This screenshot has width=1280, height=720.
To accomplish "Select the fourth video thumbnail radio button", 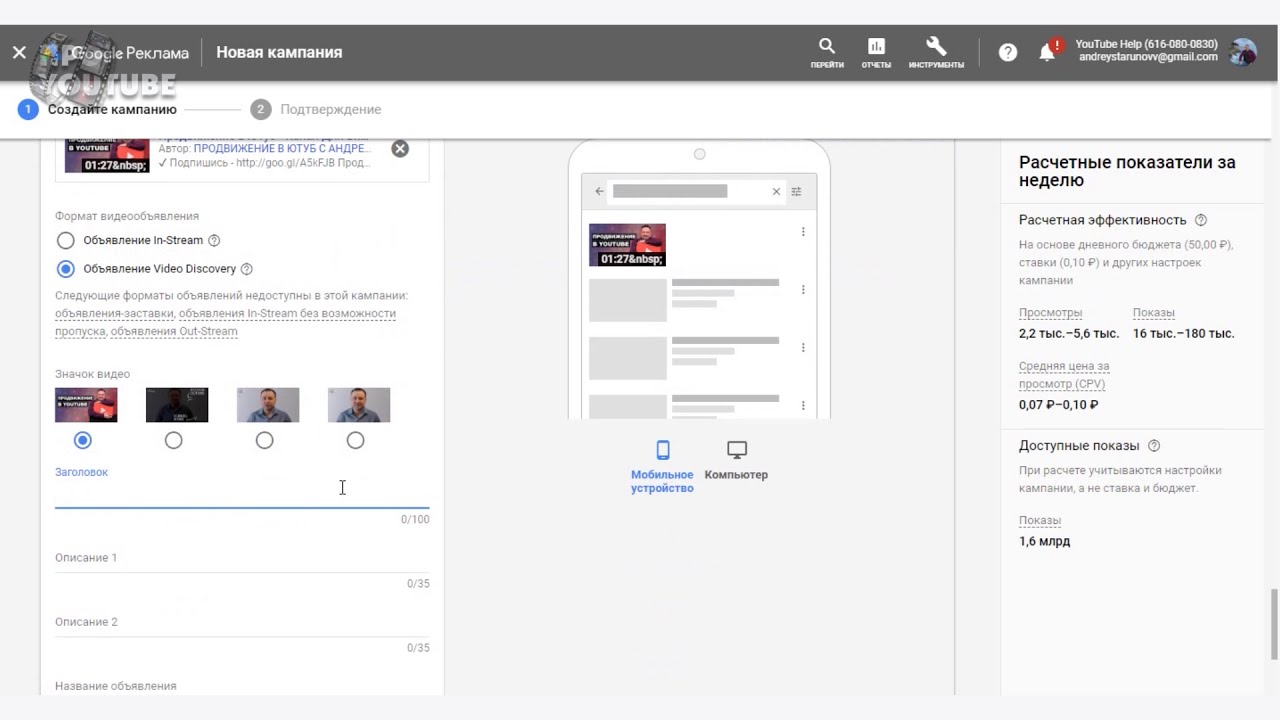I will 356,440.
